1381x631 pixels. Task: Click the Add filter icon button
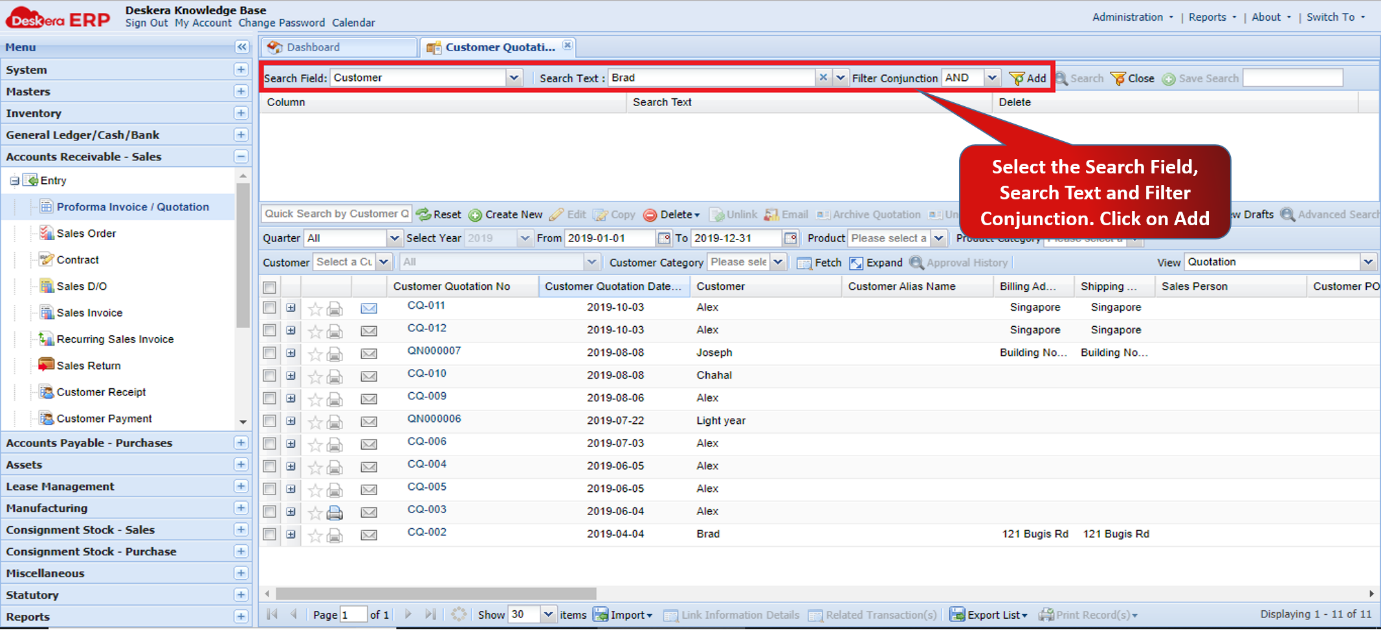coord(1027,78)
